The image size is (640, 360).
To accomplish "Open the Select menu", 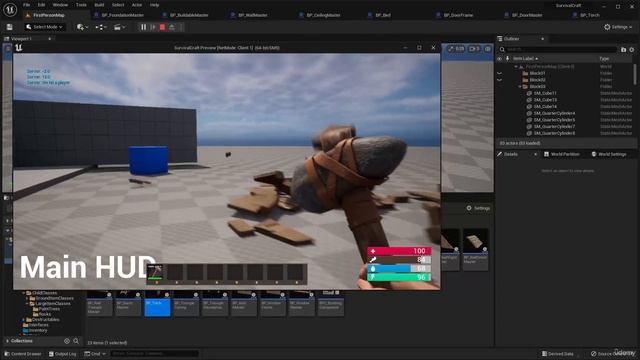I will coord(118,5).
